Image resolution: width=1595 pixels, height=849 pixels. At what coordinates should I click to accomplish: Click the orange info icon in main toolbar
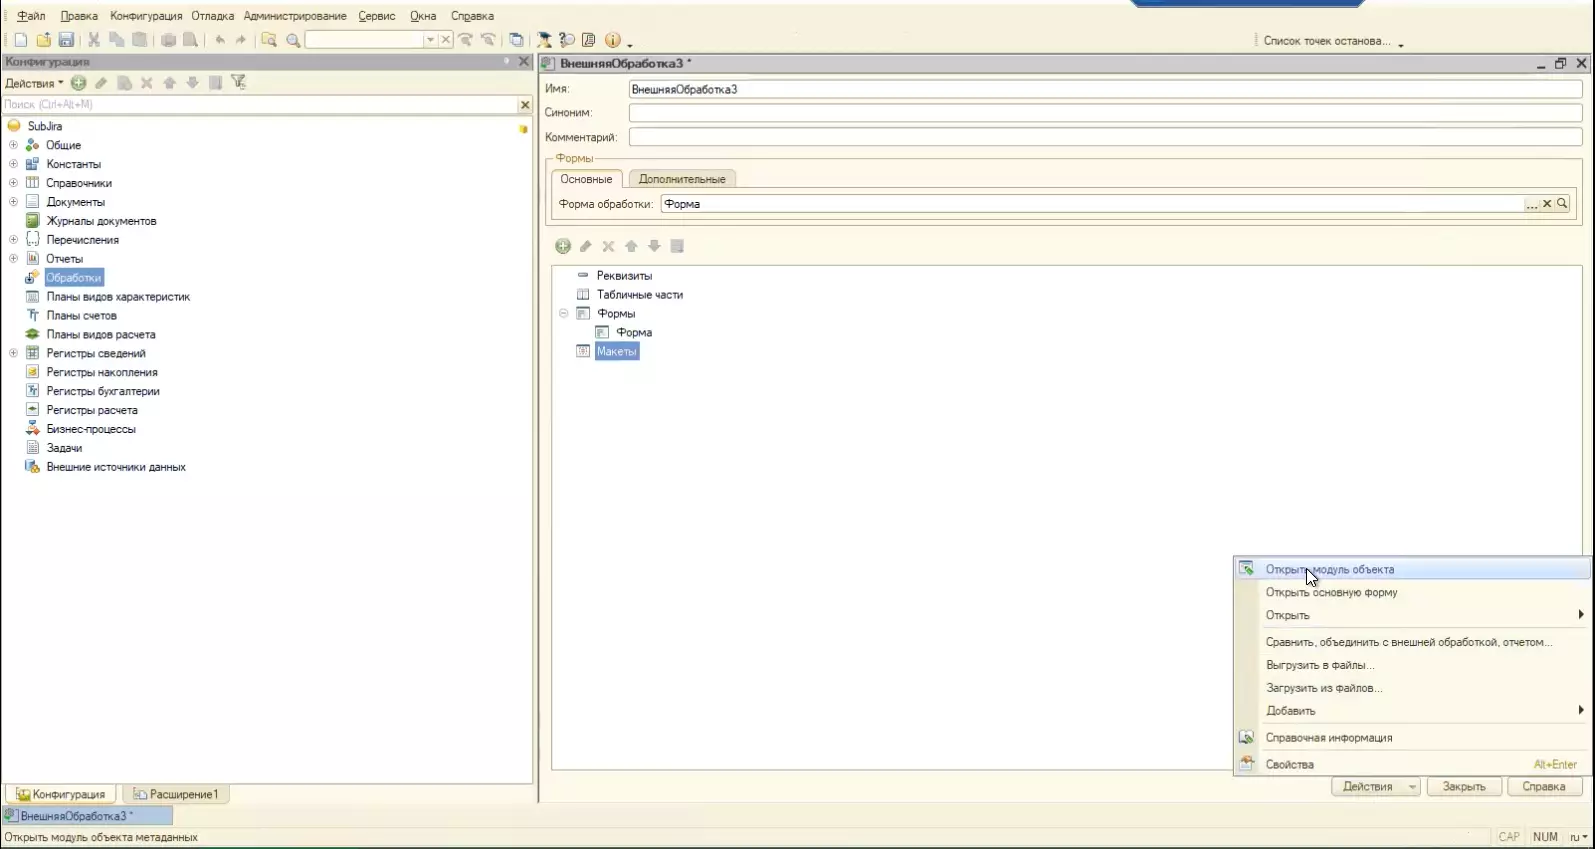[x=612, y=40]
